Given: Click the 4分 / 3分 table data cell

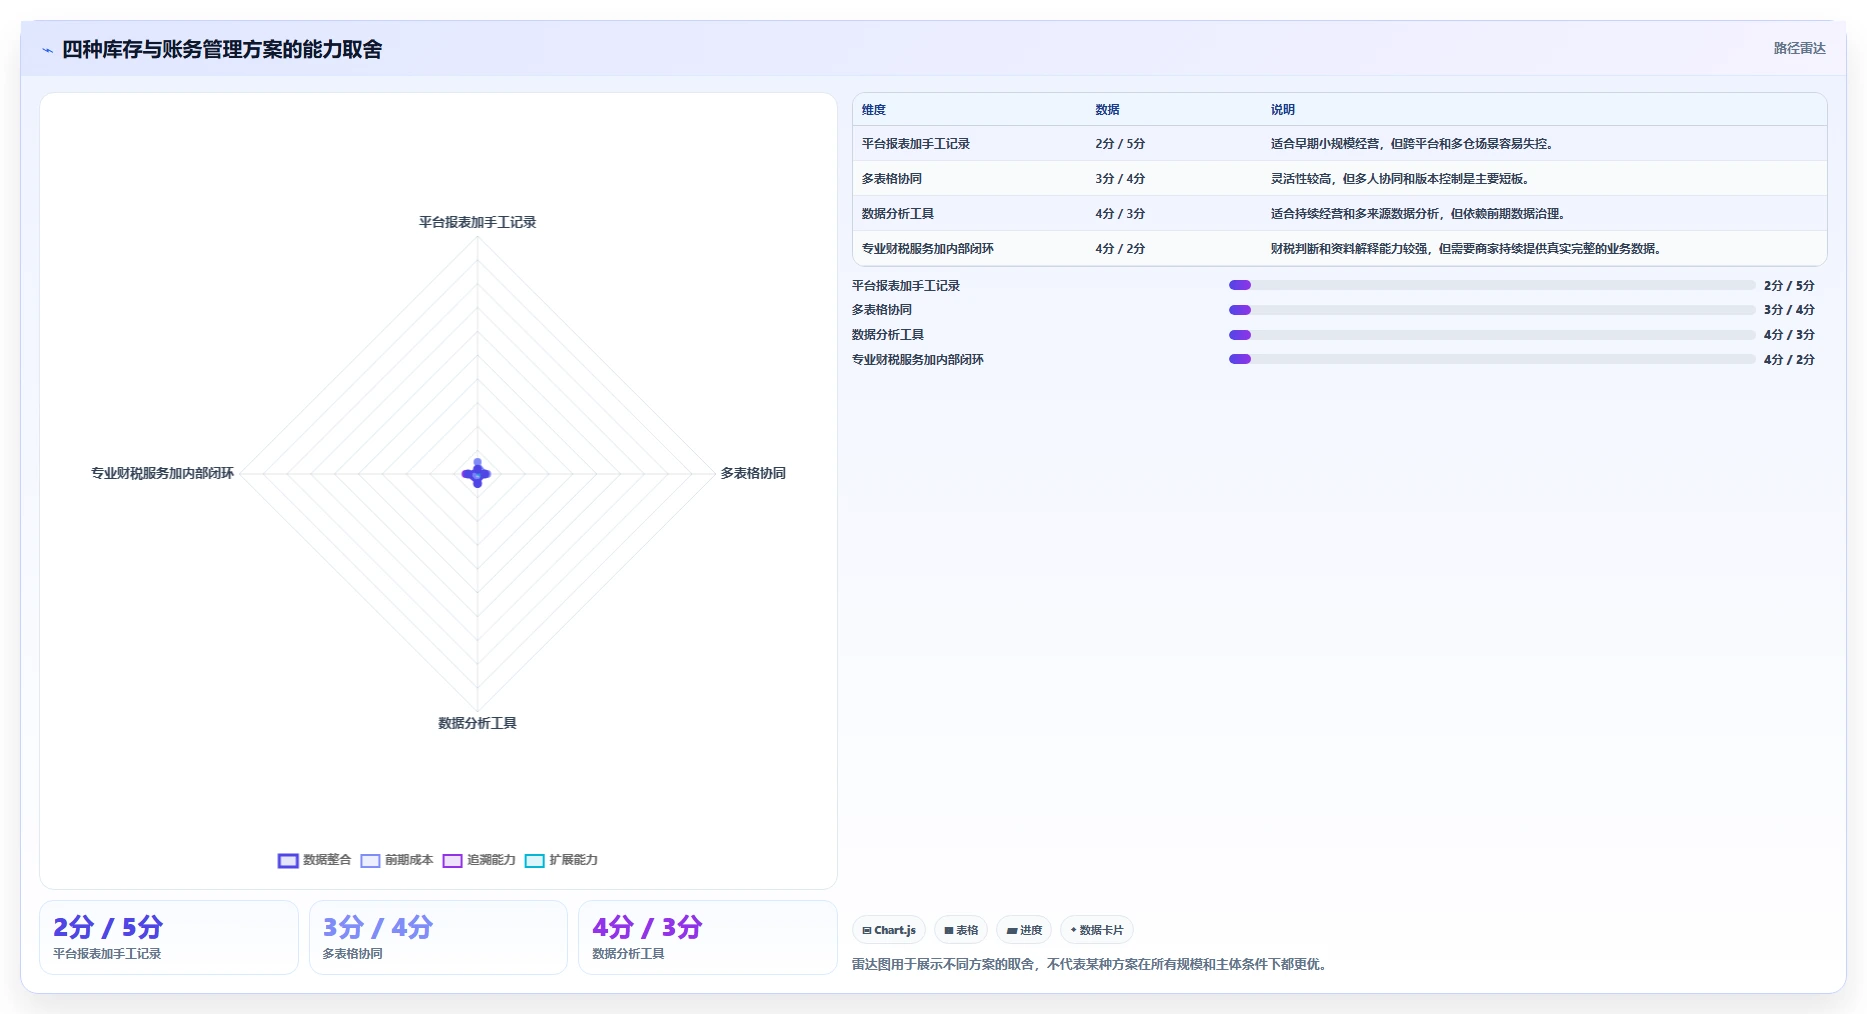Looking at the screenshot, I should tap(1120, 214).
